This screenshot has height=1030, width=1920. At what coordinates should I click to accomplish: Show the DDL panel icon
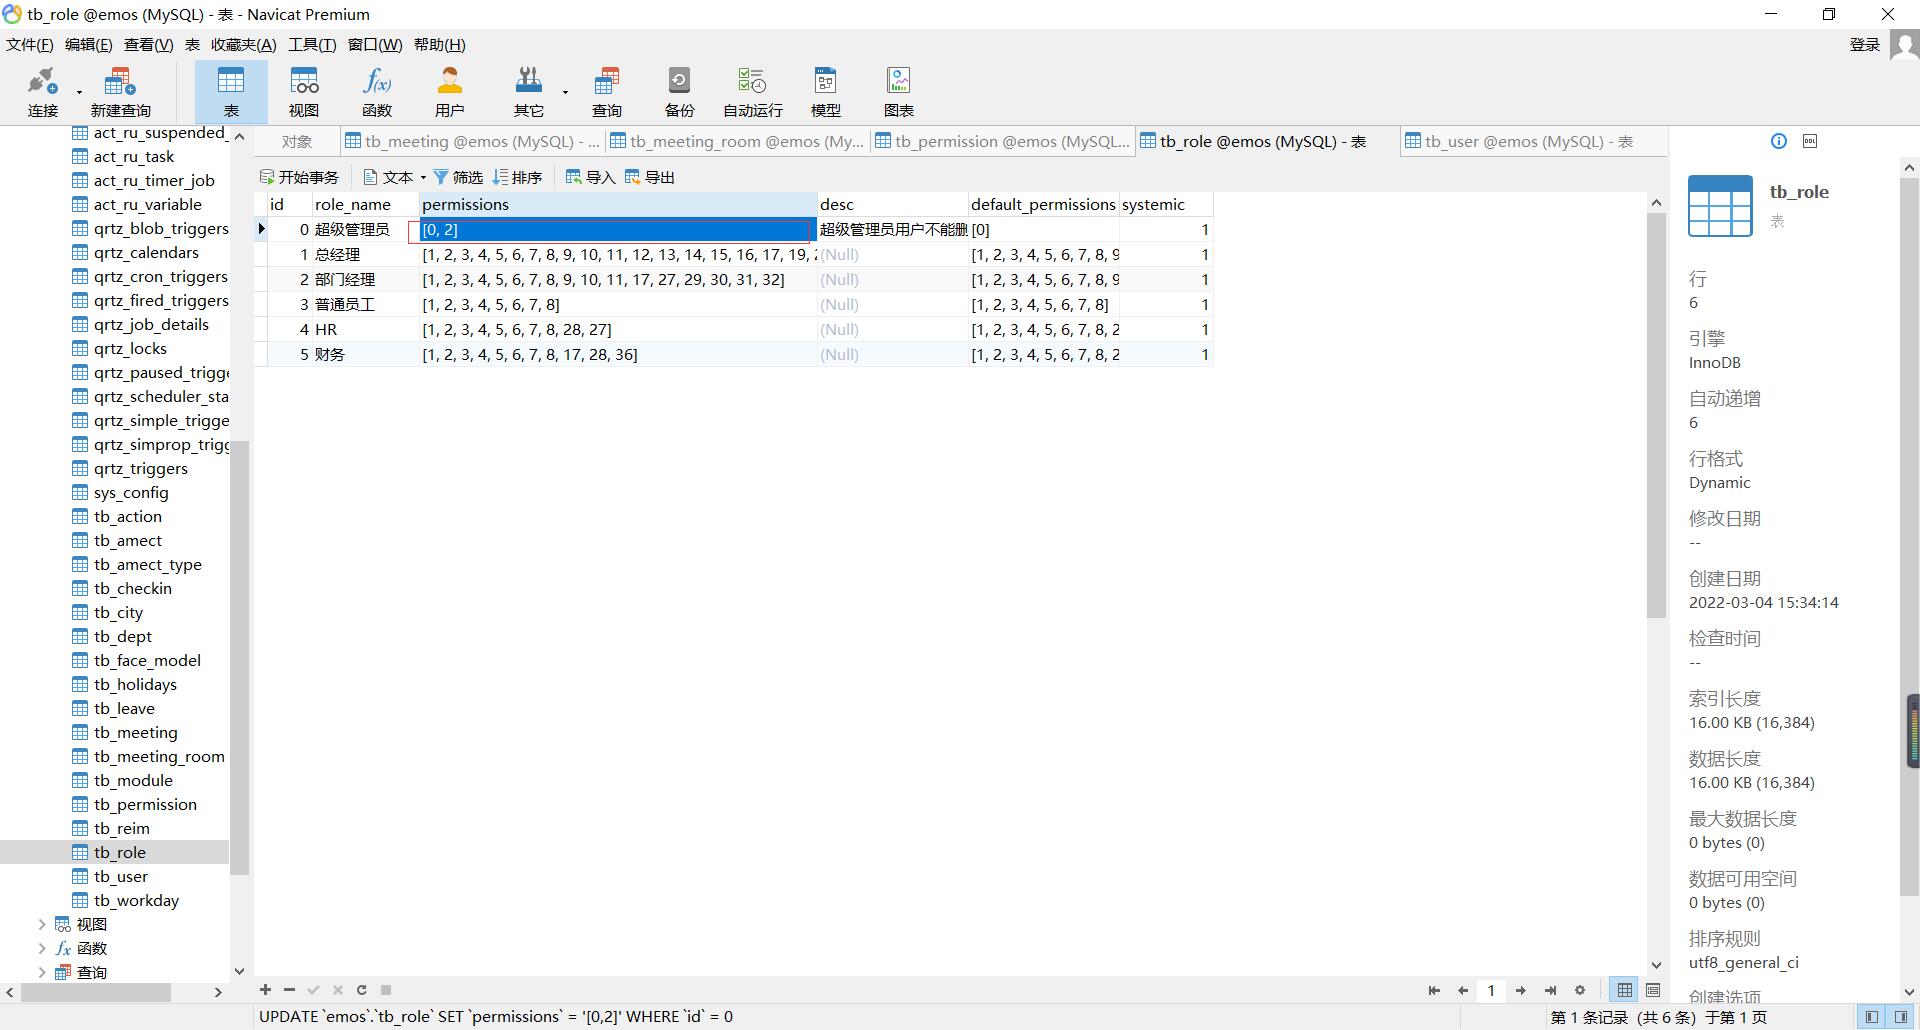click(1809, 141)
